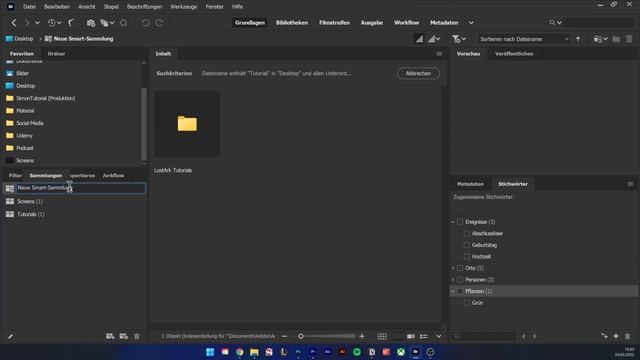Open the recent files clock icon

click(51, 23)
